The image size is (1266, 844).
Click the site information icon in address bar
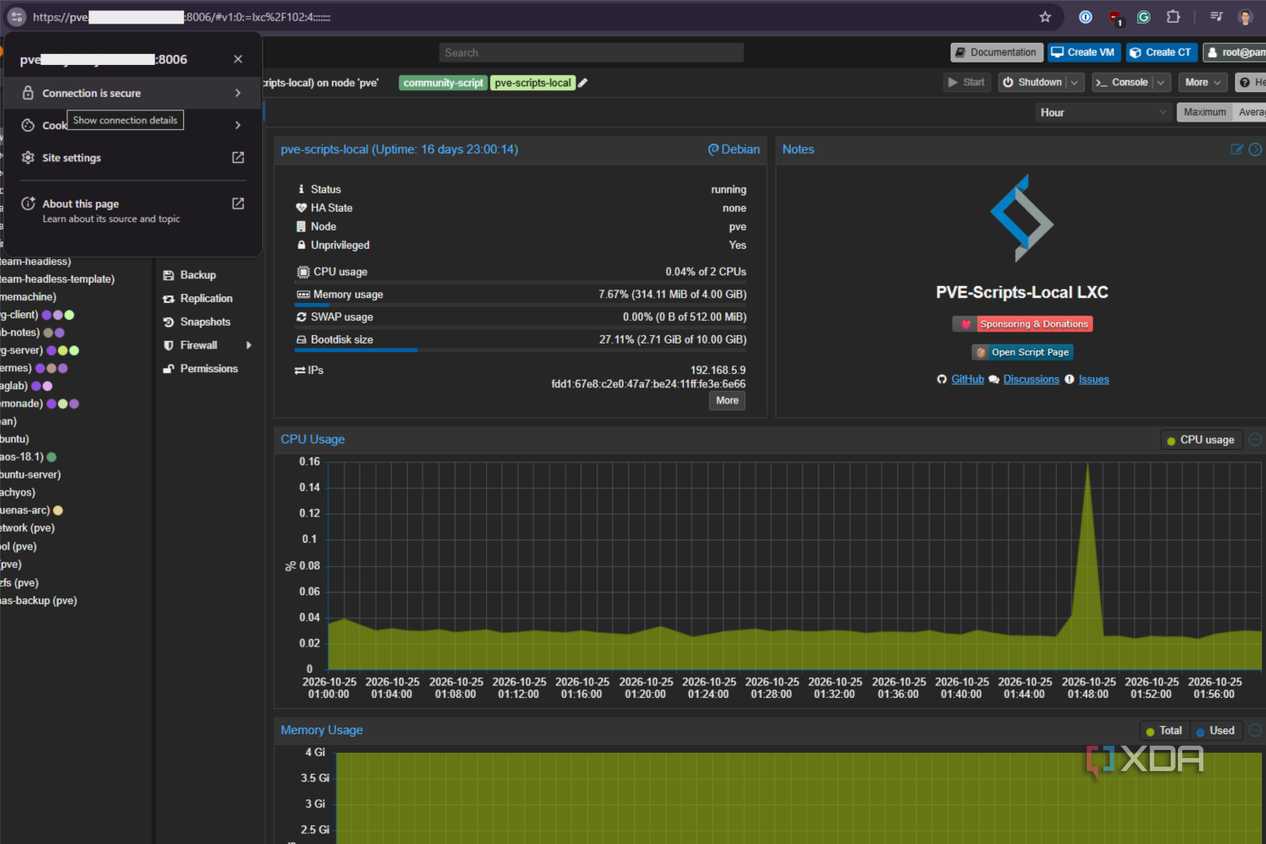click(16, 17)
